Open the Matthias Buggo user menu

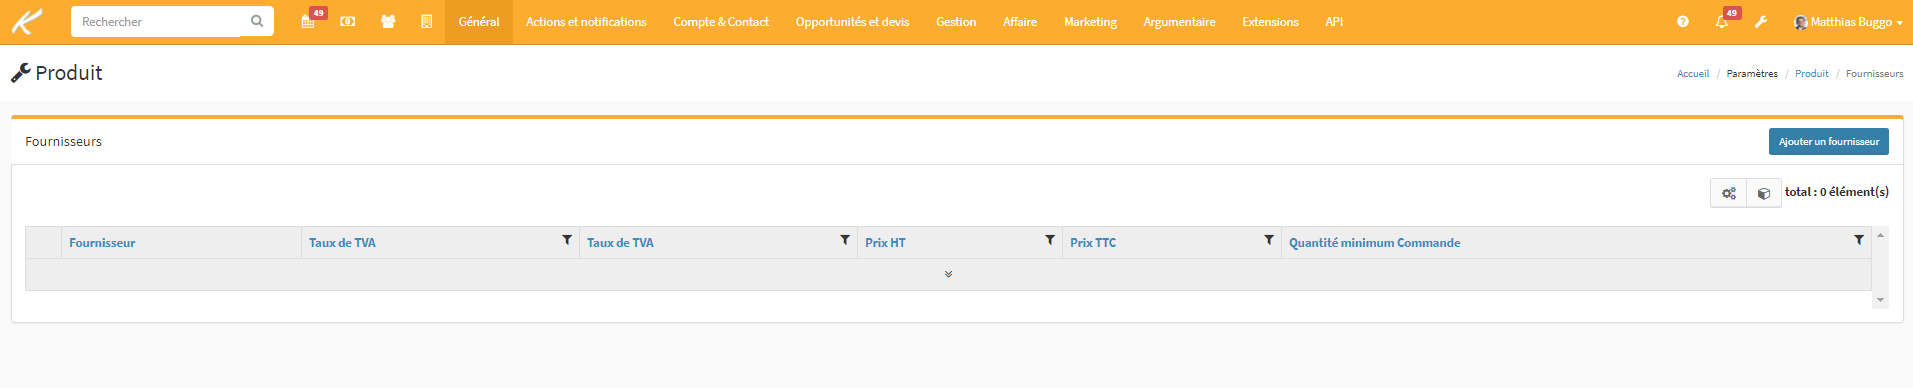point(1848,22)
